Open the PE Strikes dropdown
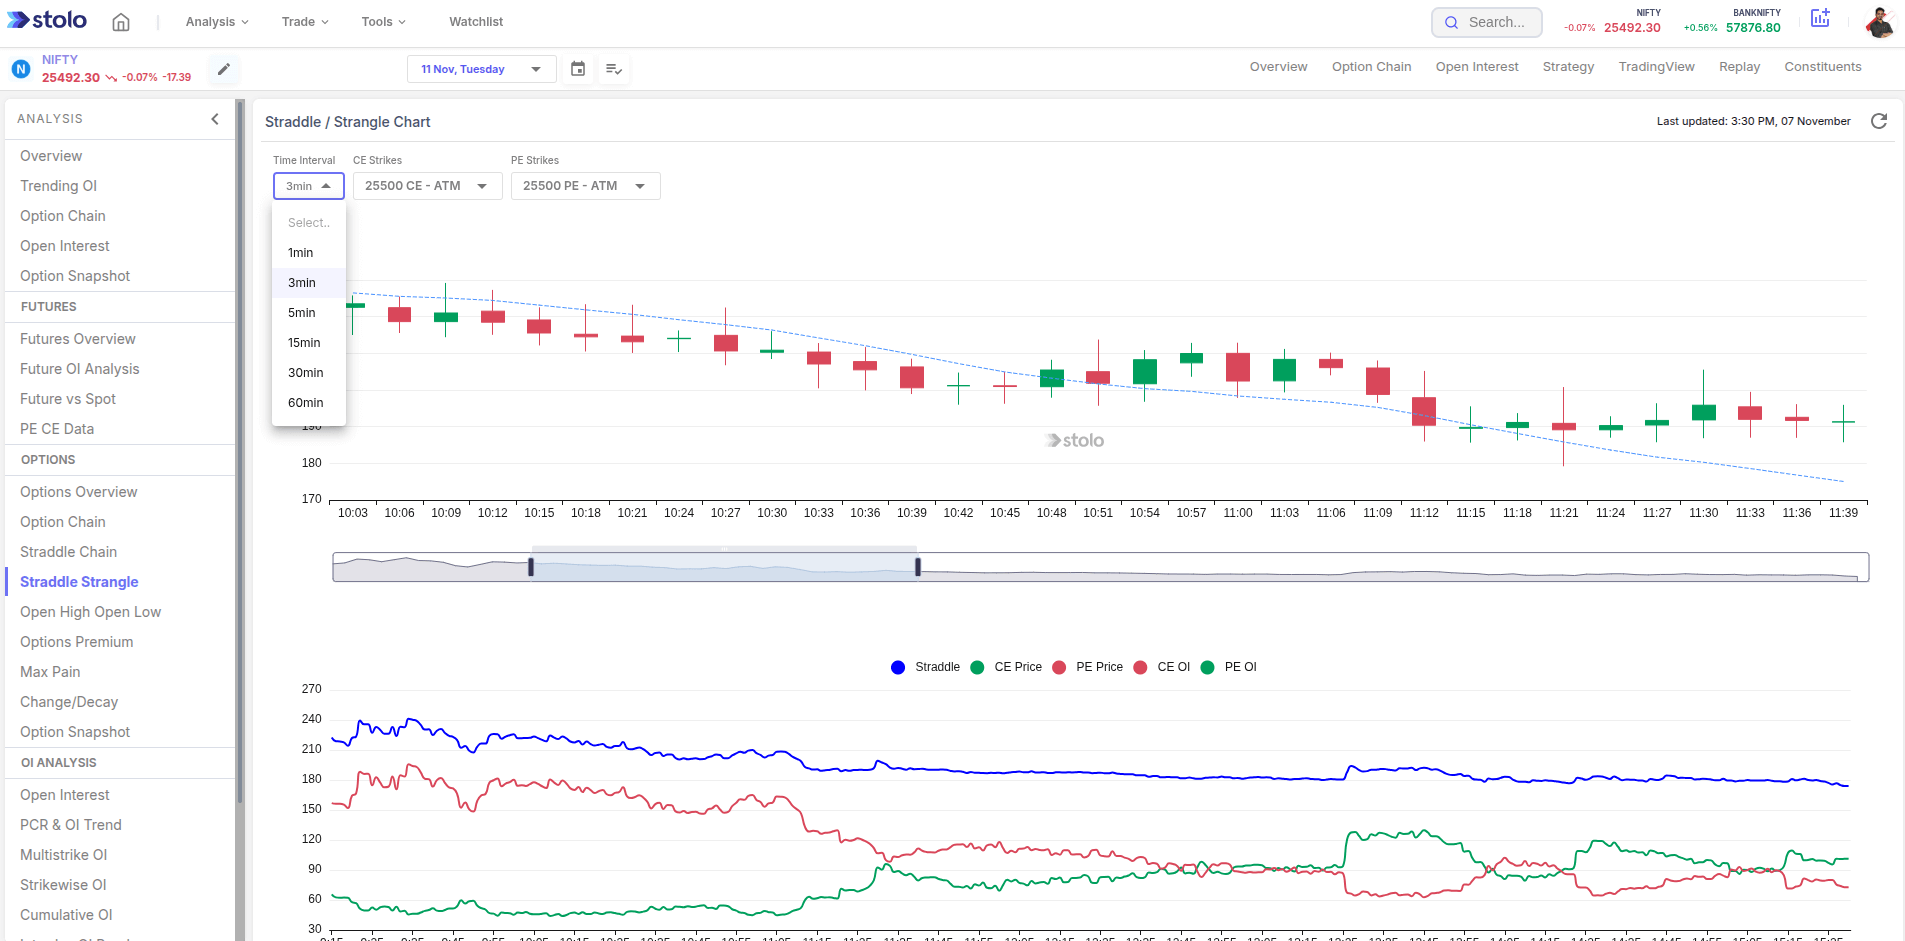This screenshot has height=941, width=1905. click(585, 186)
